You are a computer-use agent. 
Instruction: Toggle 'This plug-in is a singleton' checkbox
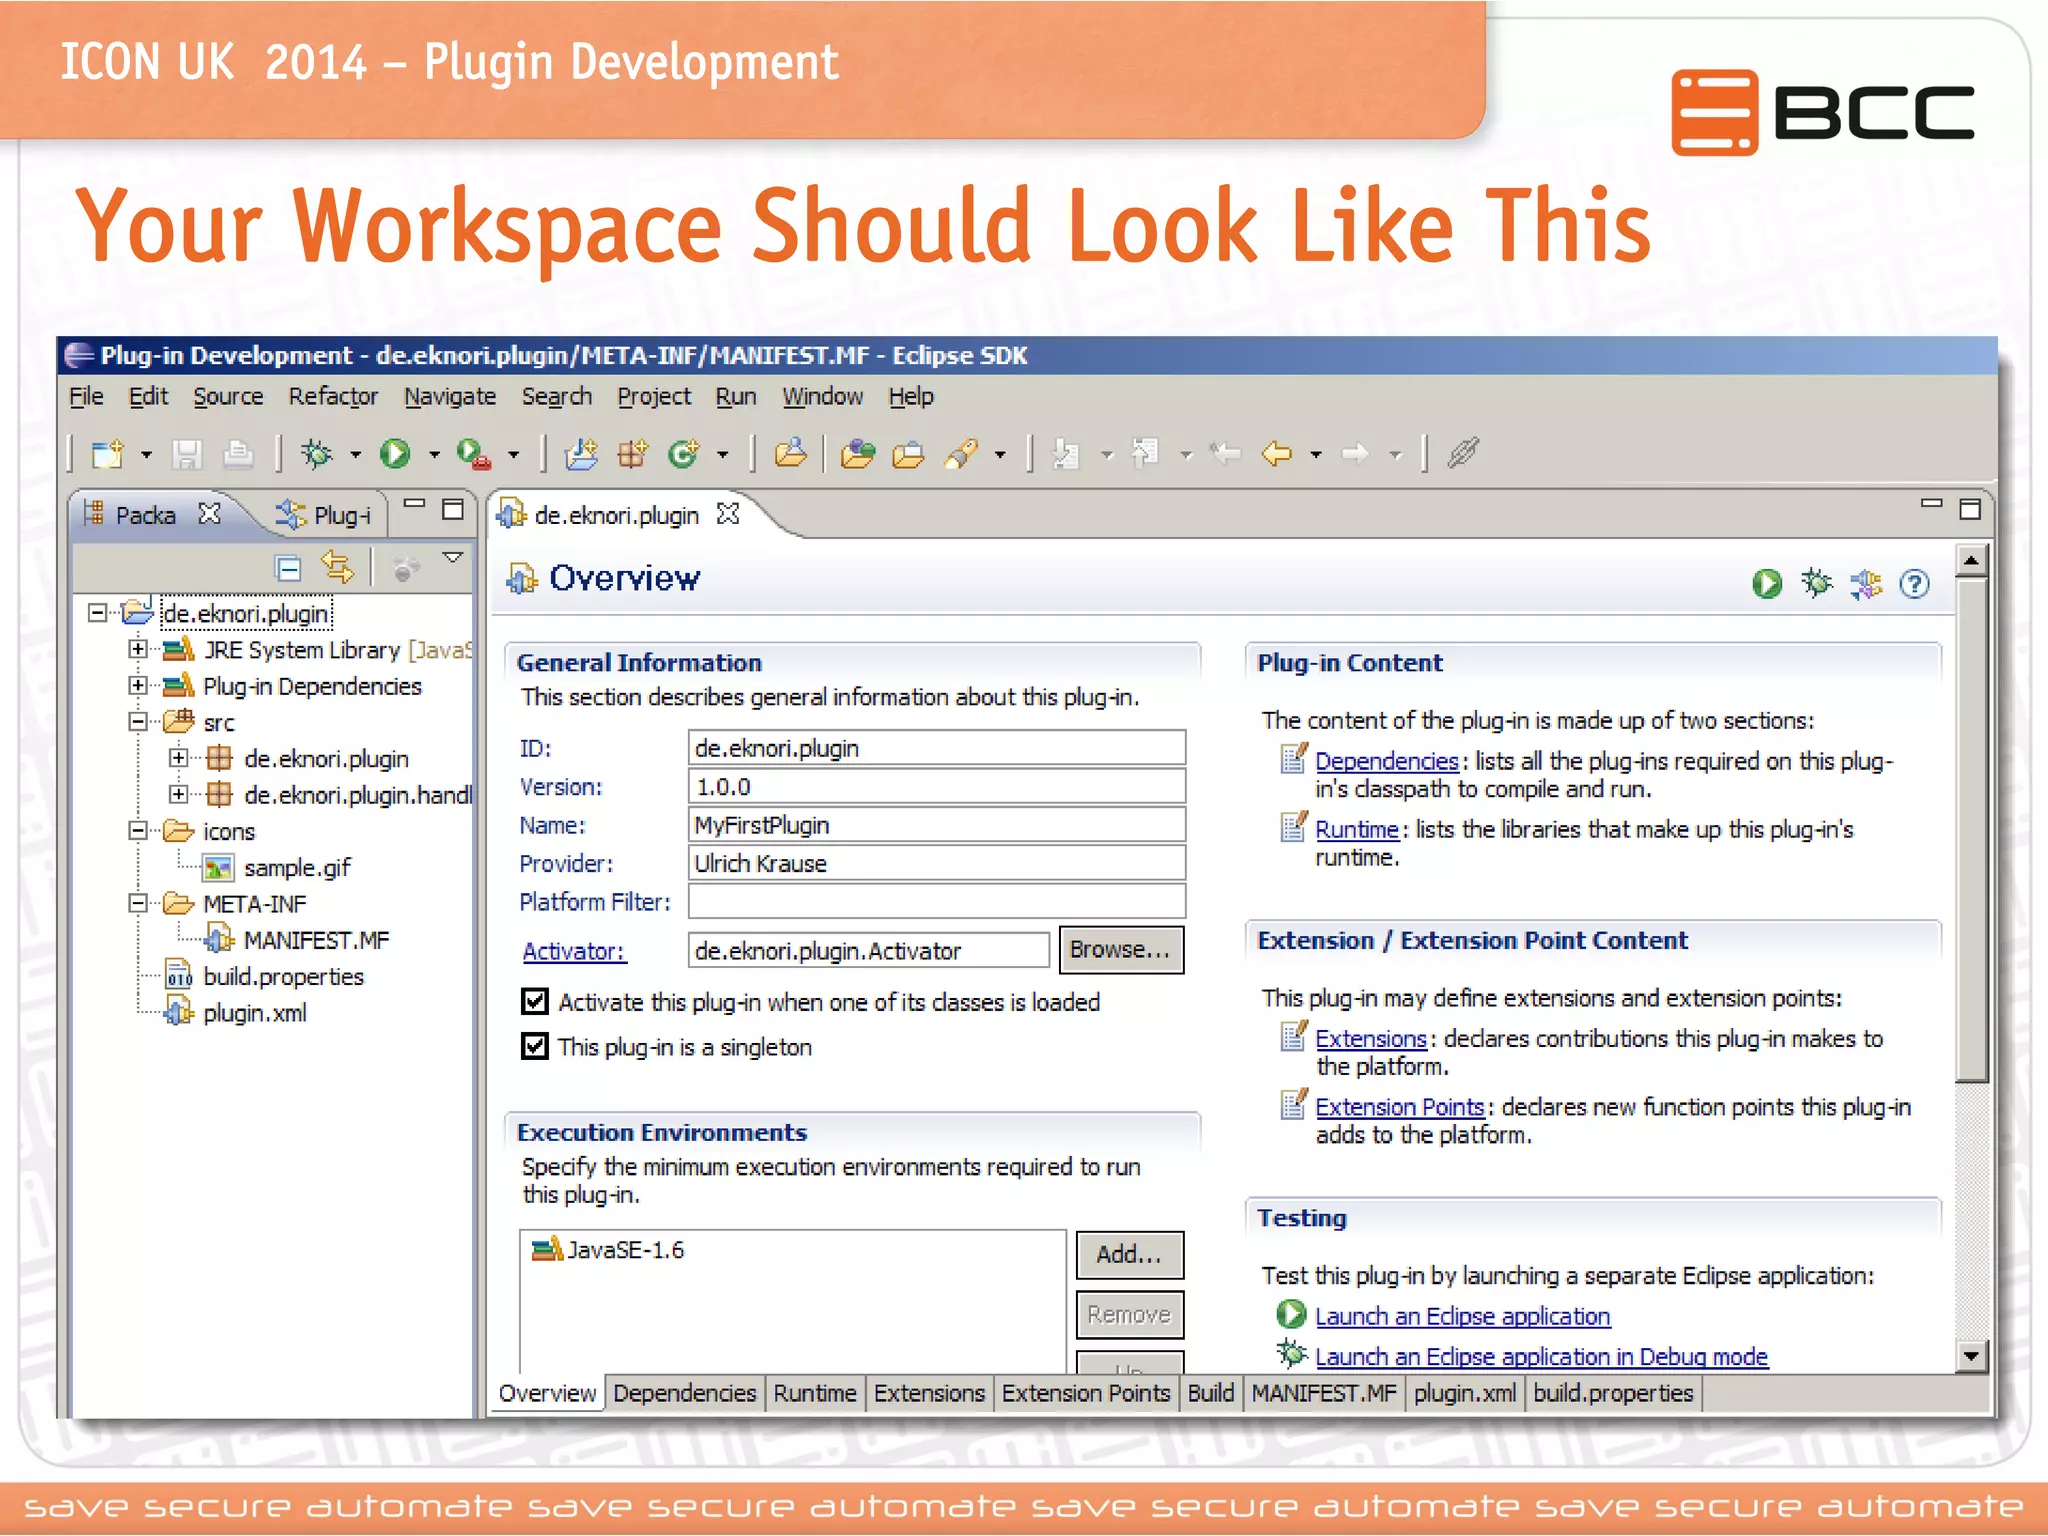(x=535, y=1046)
